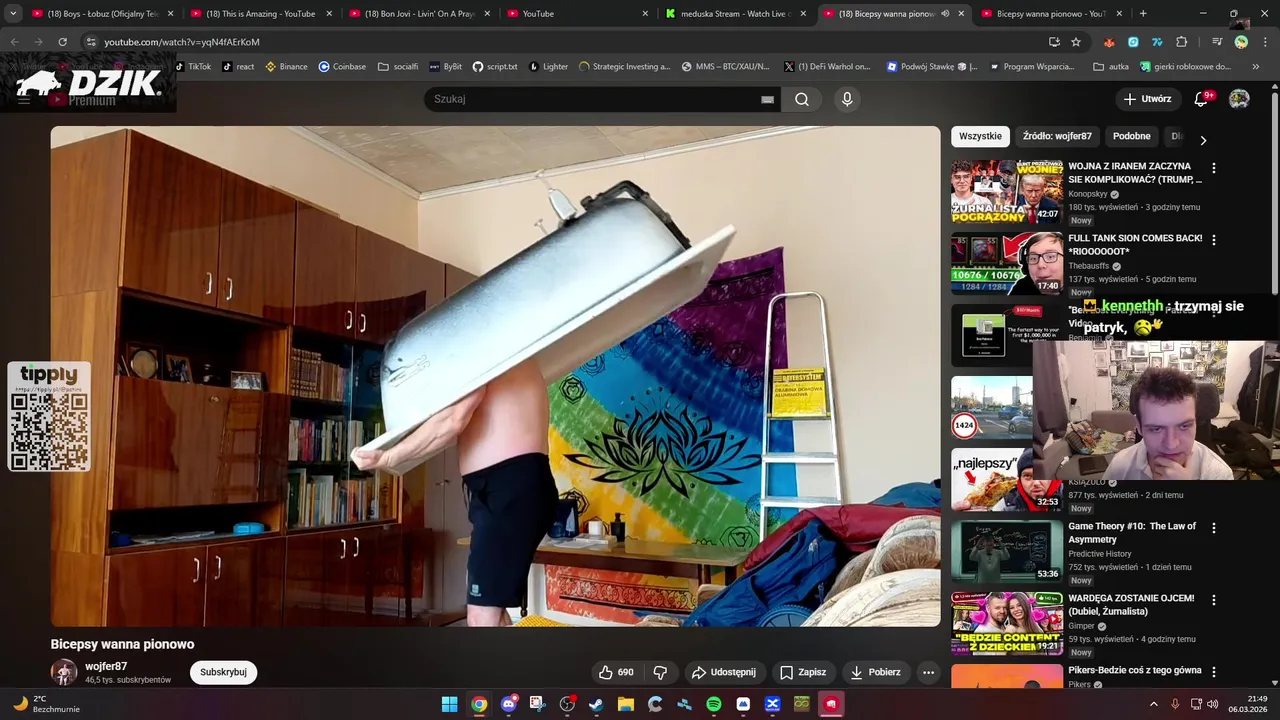This screenshot has height=720, width=1280.
Task: Open the Game Theory #10 video thumbnail
Action: pyautogui.click(x=1007, y=552)
